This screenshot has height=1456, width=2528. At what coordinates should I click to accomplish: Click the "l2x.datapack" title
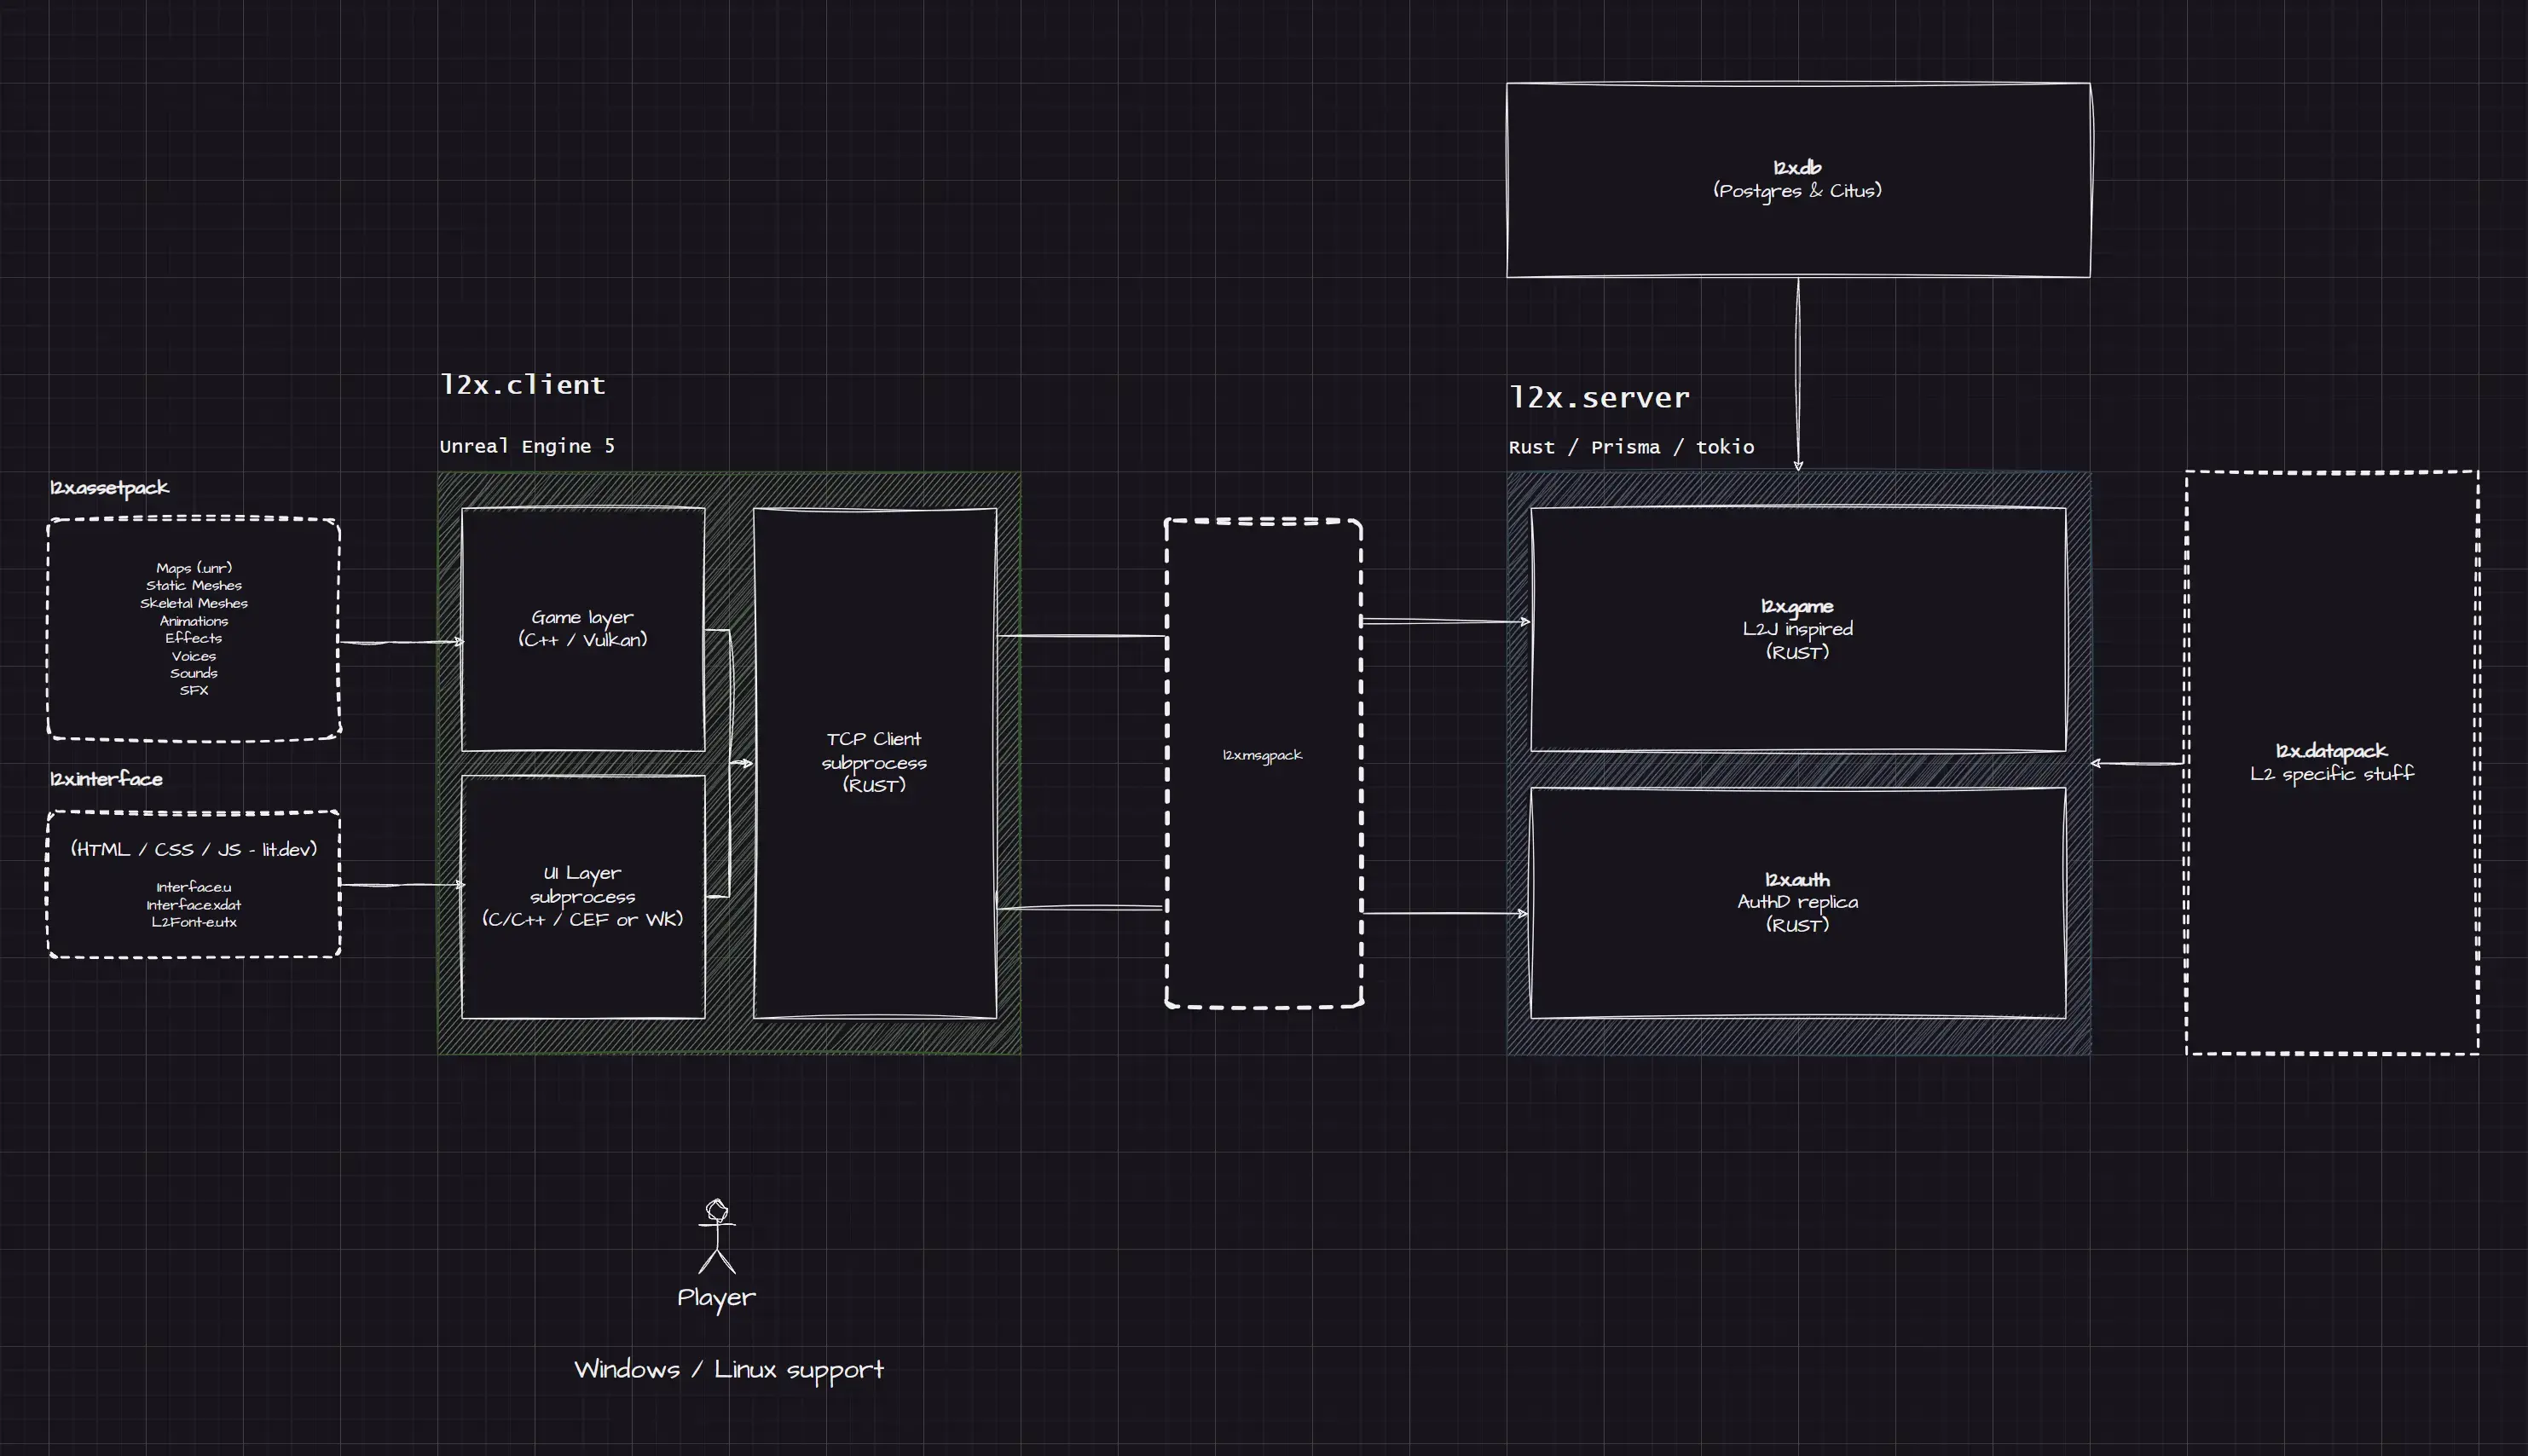(x=2331, y=750)
